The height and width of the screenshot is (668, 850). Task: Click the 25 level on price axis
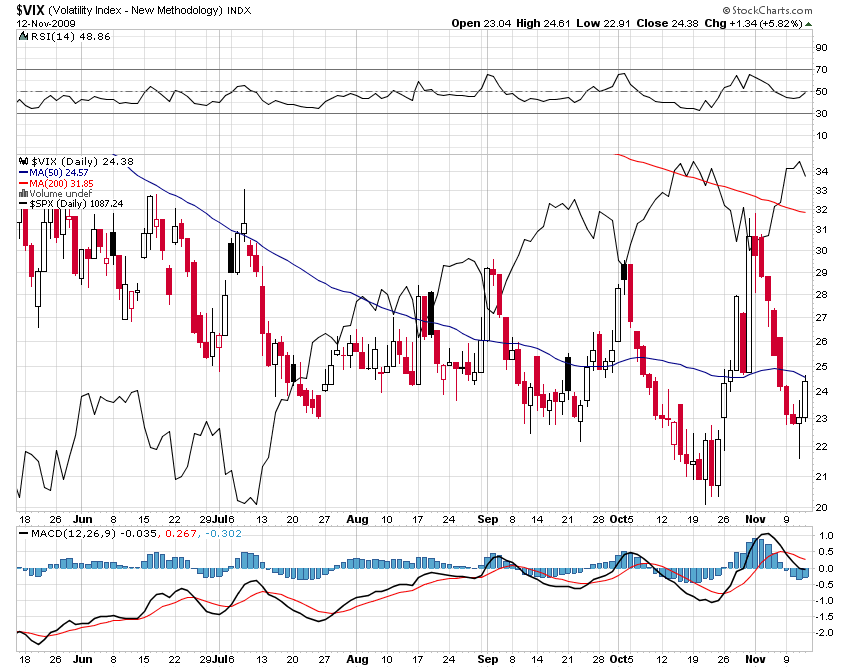point(821,367)
